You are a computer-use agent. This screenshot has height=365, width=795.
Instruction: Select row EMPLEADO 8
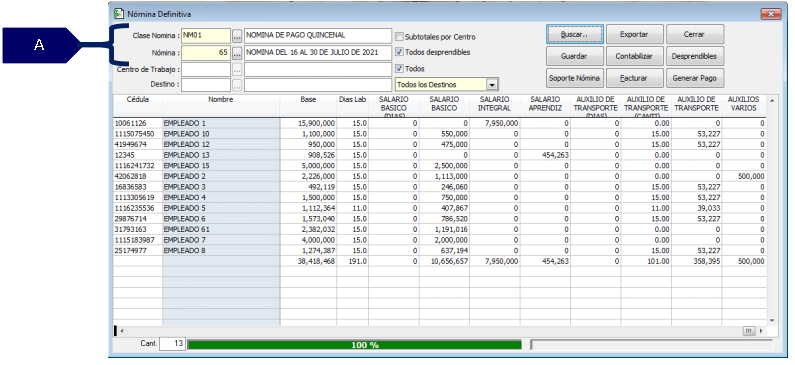tap(439, 251)
